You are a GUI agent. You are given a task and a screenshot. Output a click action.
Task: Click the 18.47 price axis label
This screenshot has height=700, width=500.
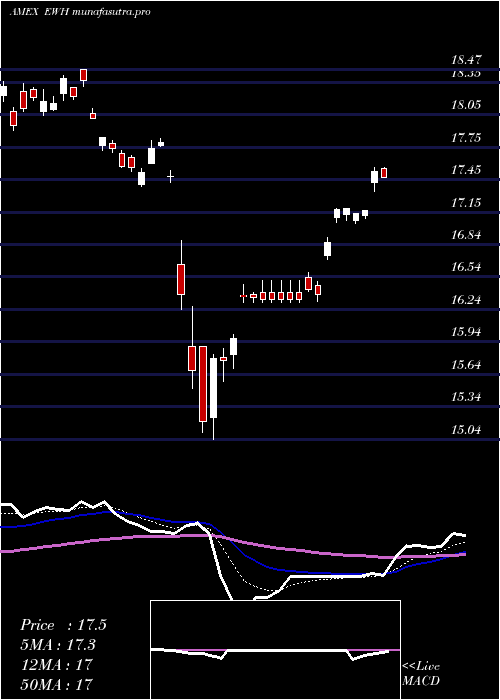pyautogui.click(x=466, y=59)
